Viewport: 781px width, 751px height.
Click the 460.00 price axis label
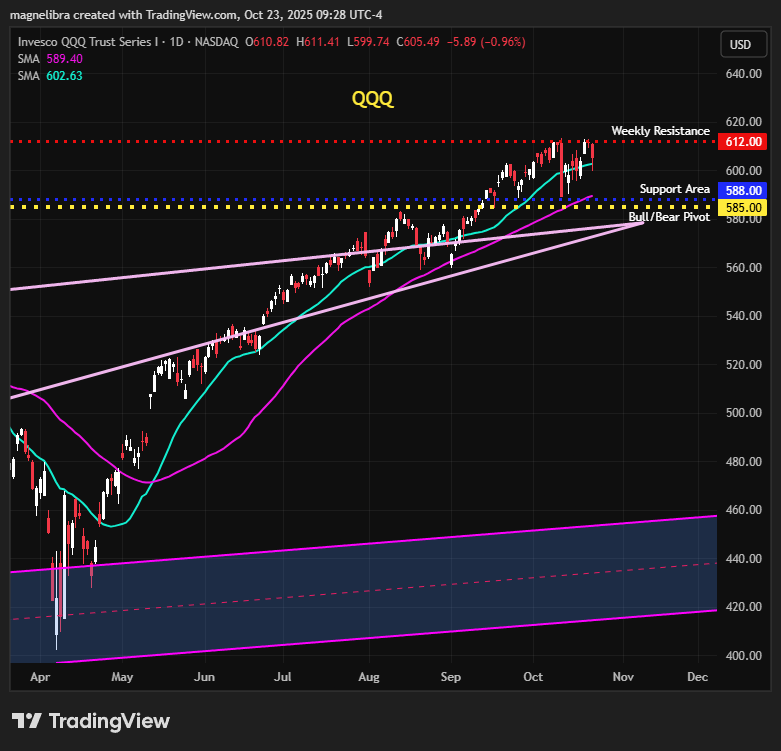point(744,509)
